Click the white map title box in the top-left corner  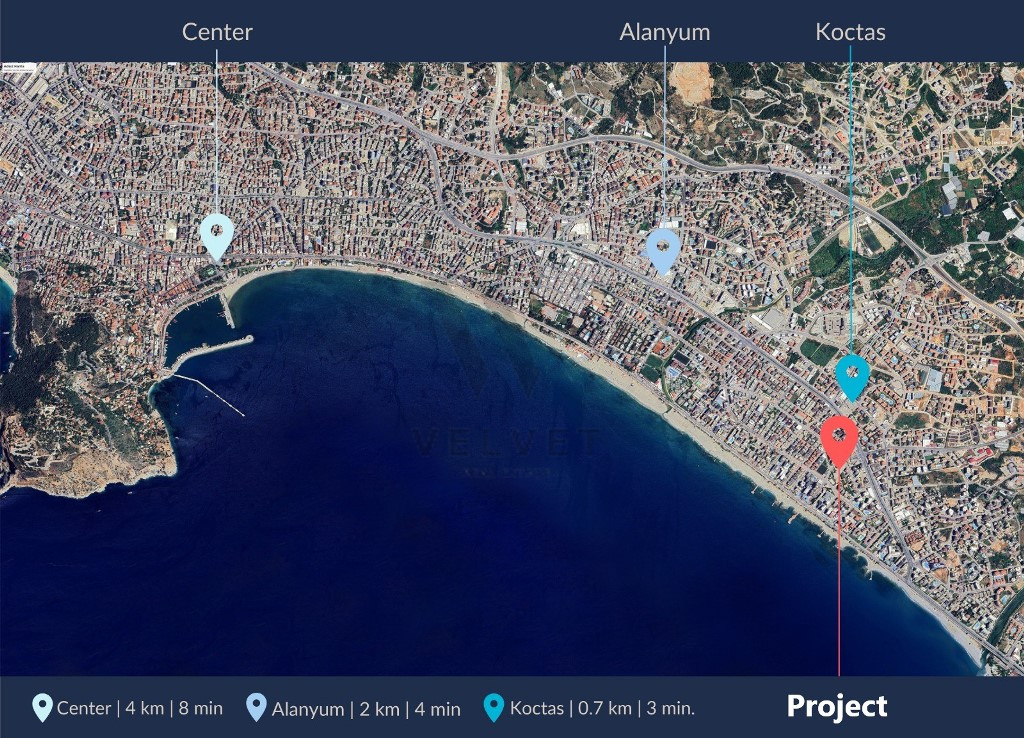coord(18,67)
